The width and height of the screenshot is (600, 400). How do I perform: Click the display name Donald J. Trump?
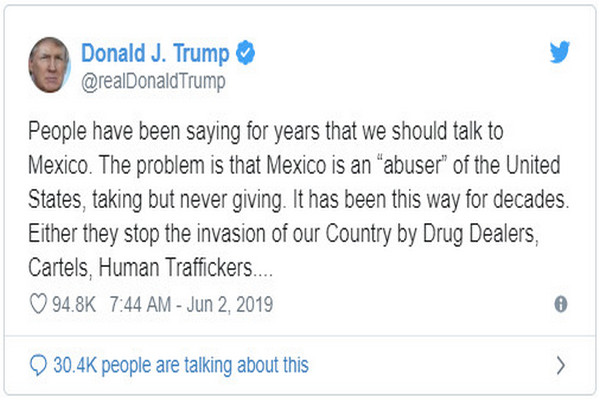coord(155,53)
